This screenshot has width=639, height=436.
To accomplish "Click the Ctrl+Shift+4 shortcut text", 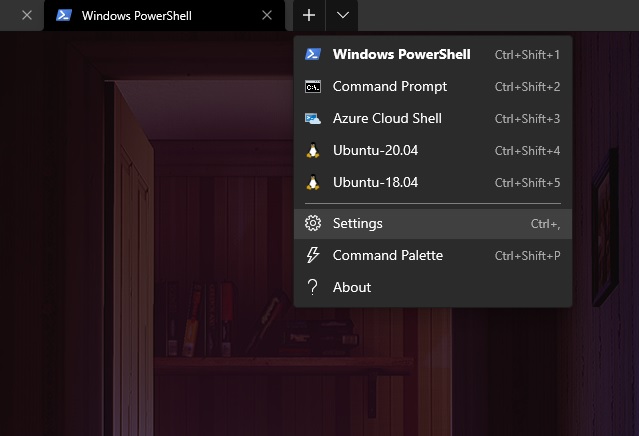I will point(527,151).
